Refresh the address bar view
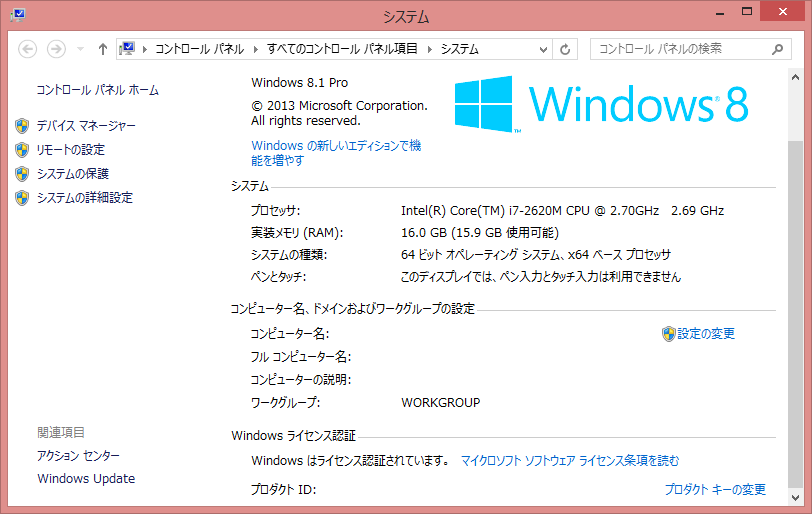 pos(566,49)
